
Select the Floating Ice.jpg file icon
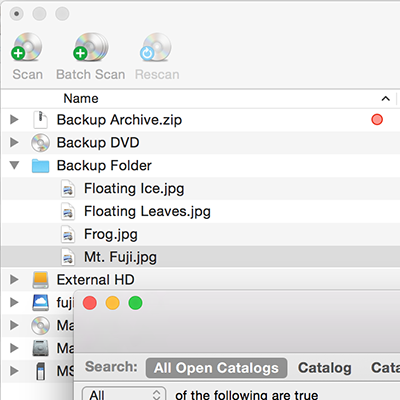(68, 189)
